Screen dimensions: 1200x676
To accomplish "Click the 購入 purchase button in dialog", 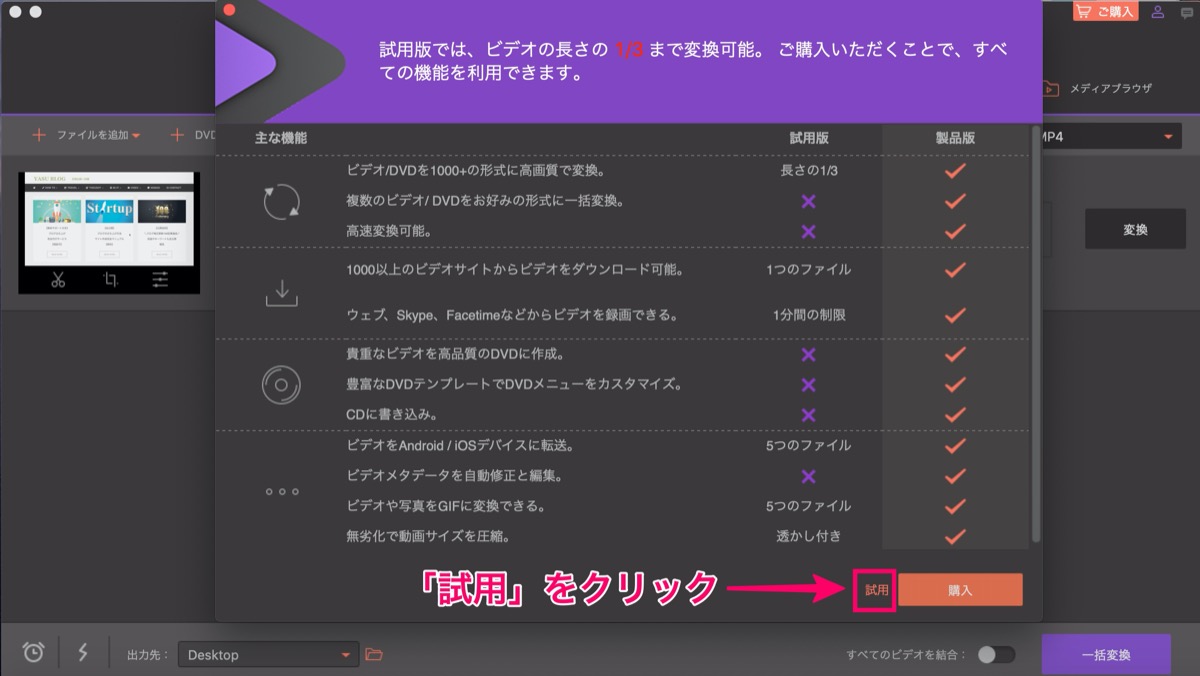I will (960, 590).
